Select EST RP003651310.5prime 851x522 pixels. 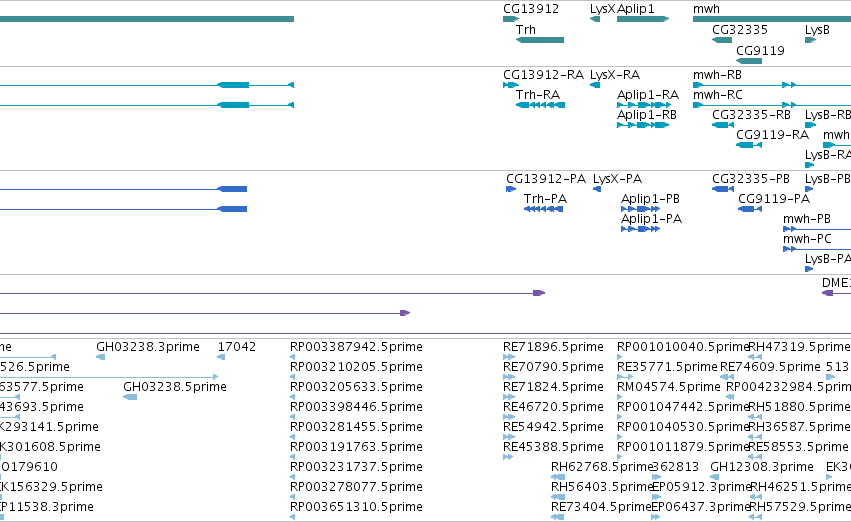[x=356, y=507]
